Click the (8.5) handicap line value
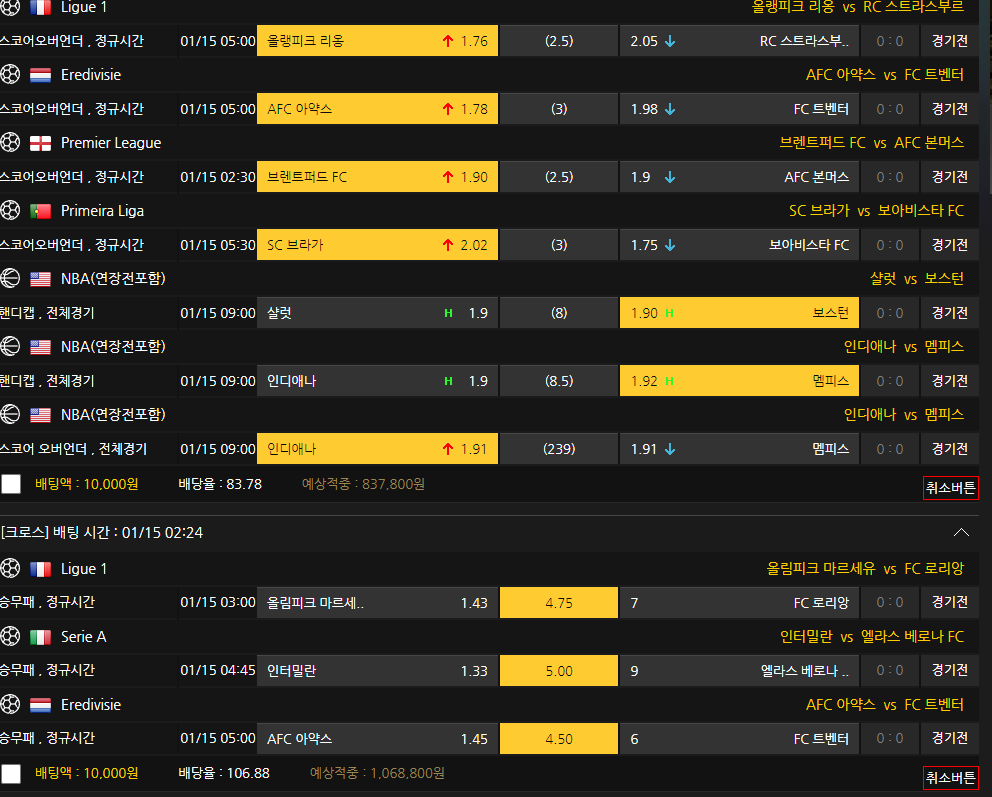 [x=559, y=381]
